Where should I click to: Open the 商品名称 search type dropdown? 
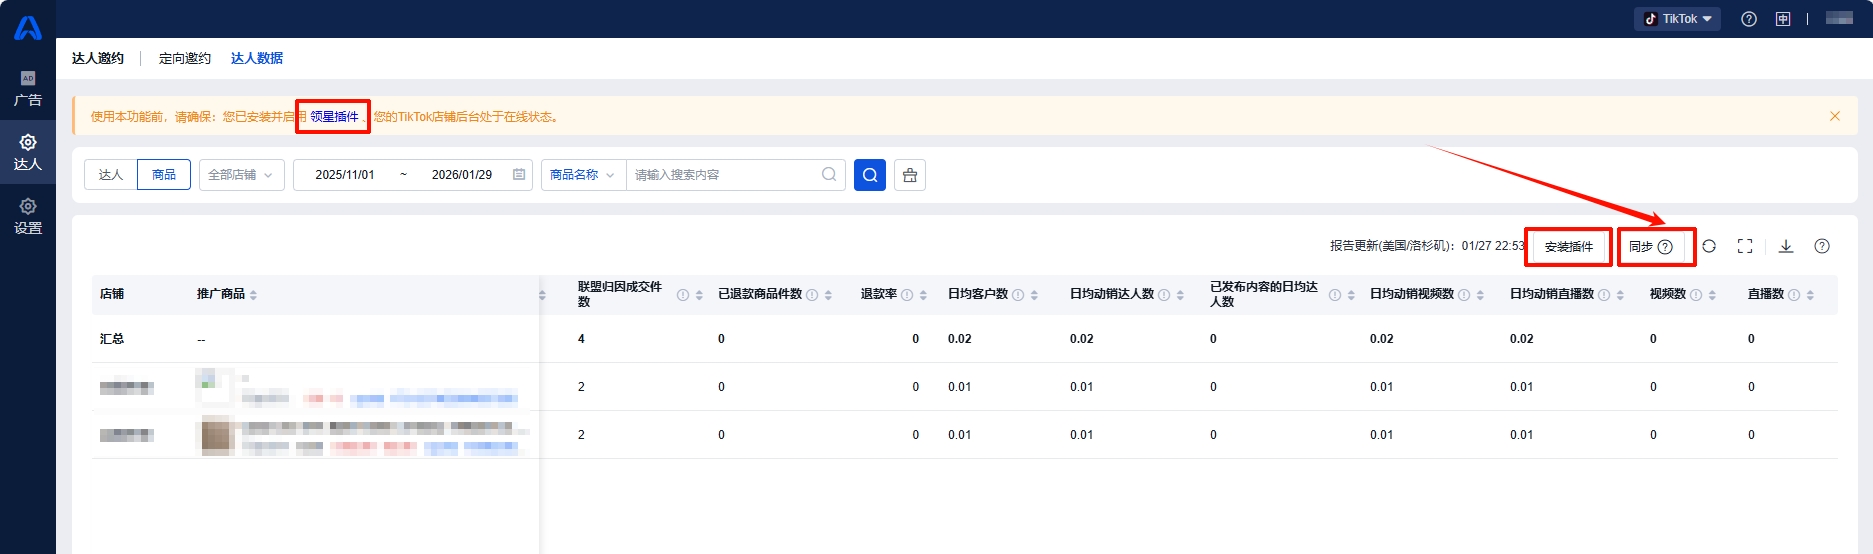582,175
